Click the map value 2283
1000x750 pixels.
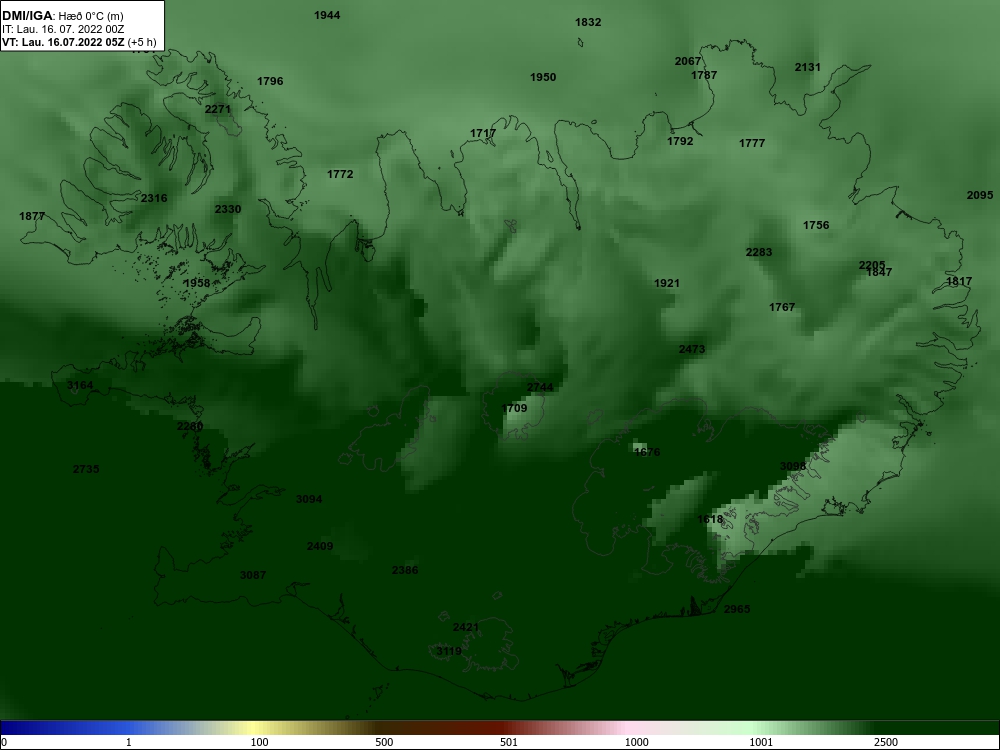point(759,253)
